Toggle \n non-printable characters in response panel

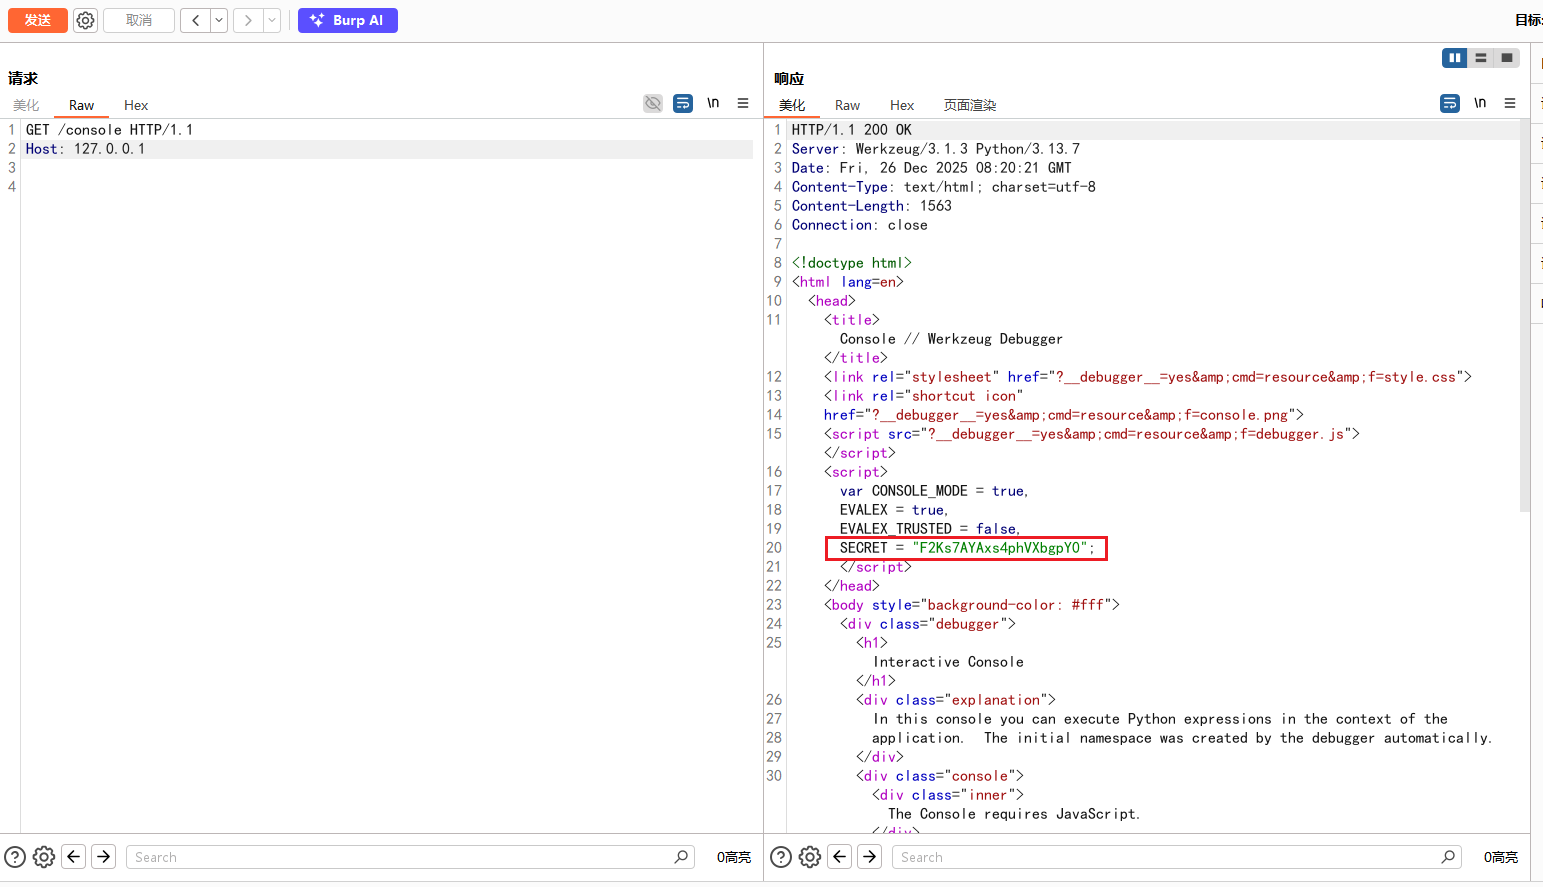[x=1480, y=103]
